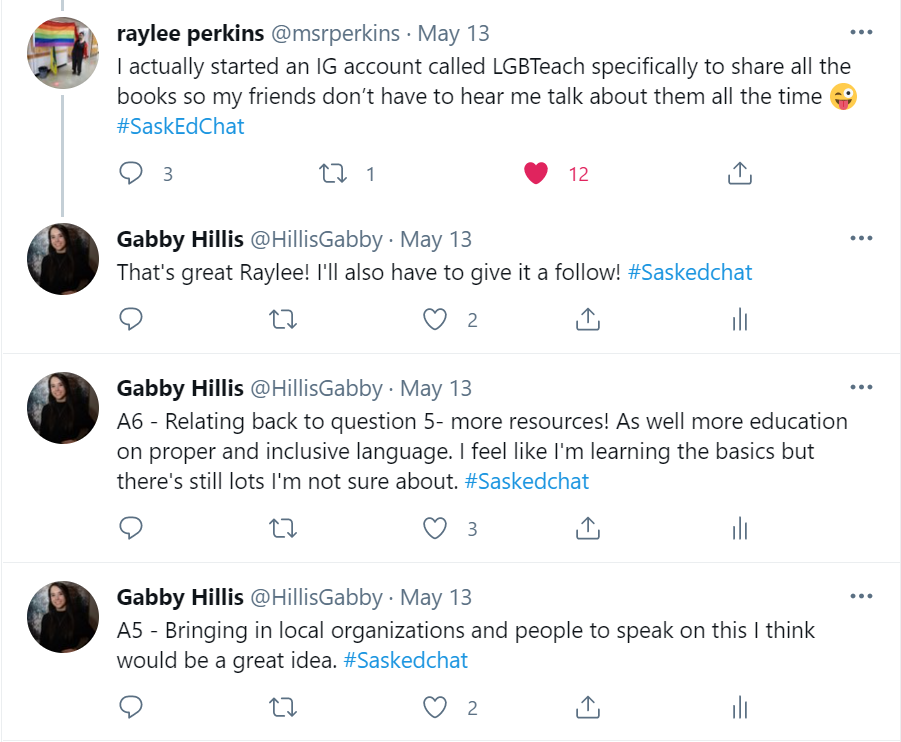Viewport: 901px width, 742px height.
Task: Retweet the A5 local organizations tweet
Action: [283, 708]
